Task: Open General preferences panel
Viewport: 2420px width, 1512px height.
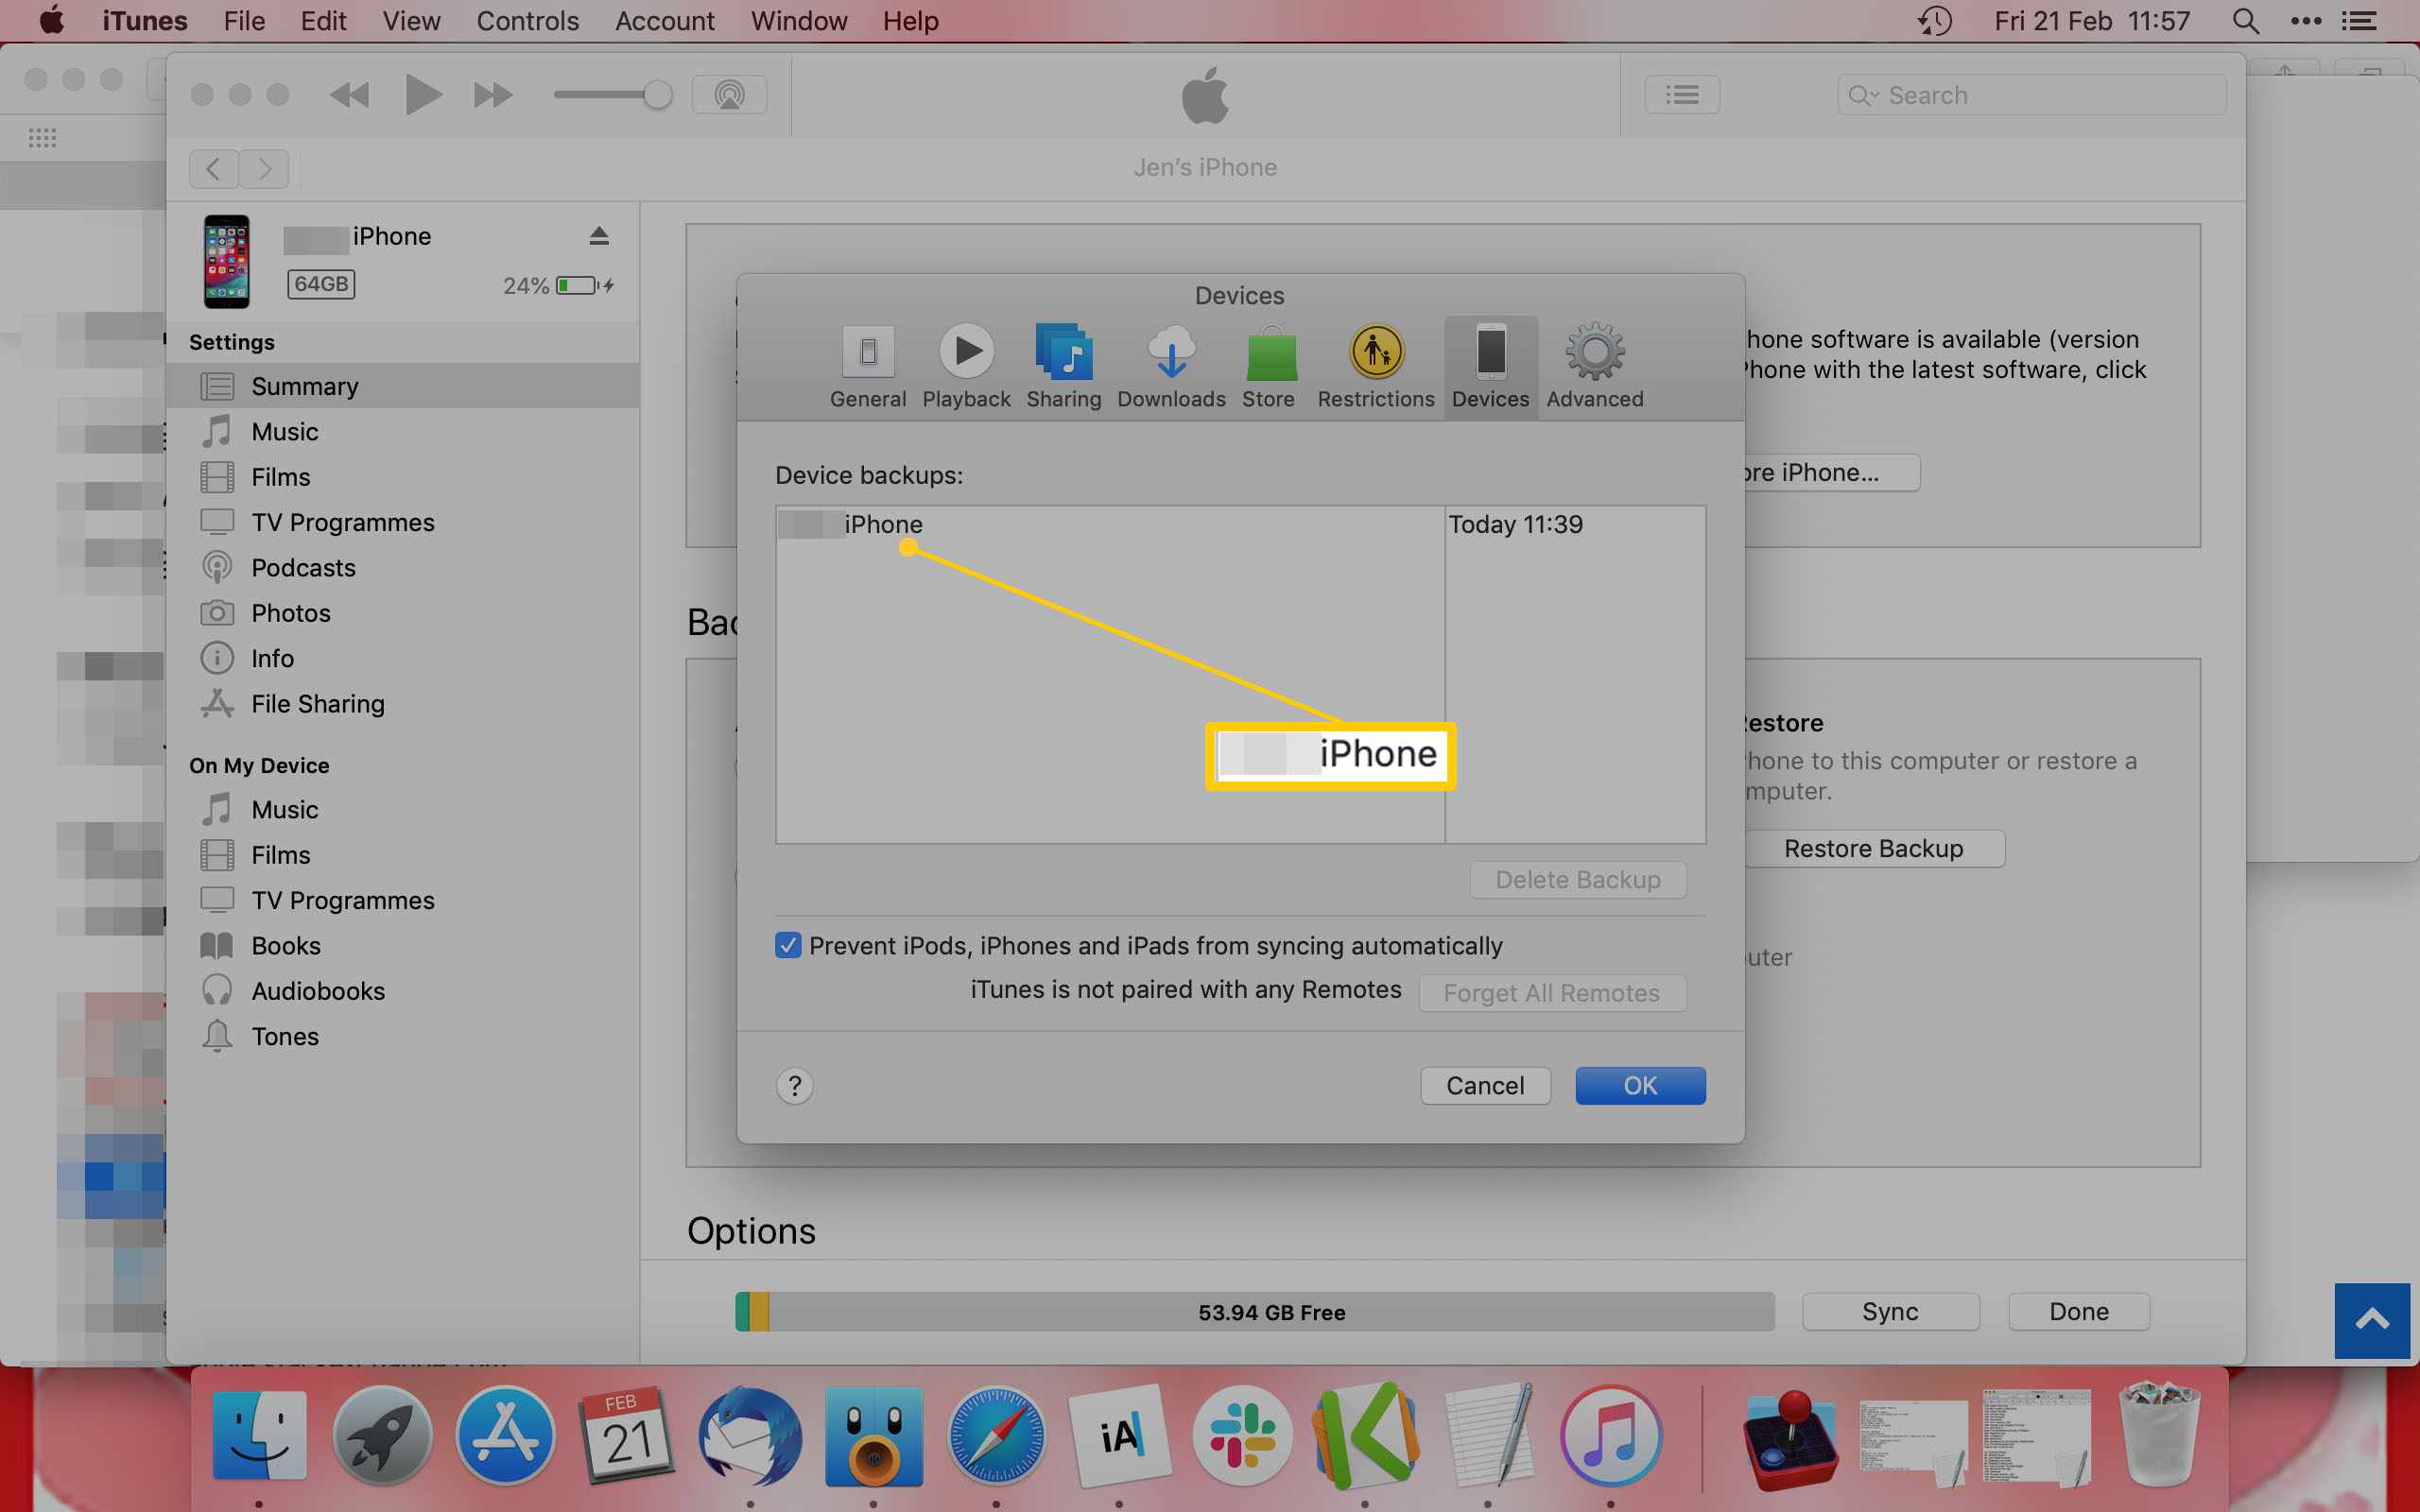Action: (868, 364)
